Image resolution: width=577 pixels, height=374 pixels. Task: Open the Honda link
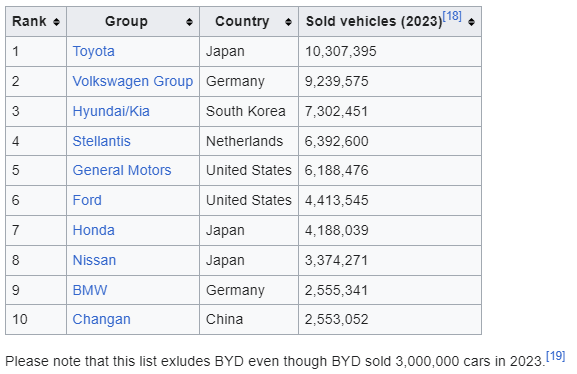coord(93,230)
